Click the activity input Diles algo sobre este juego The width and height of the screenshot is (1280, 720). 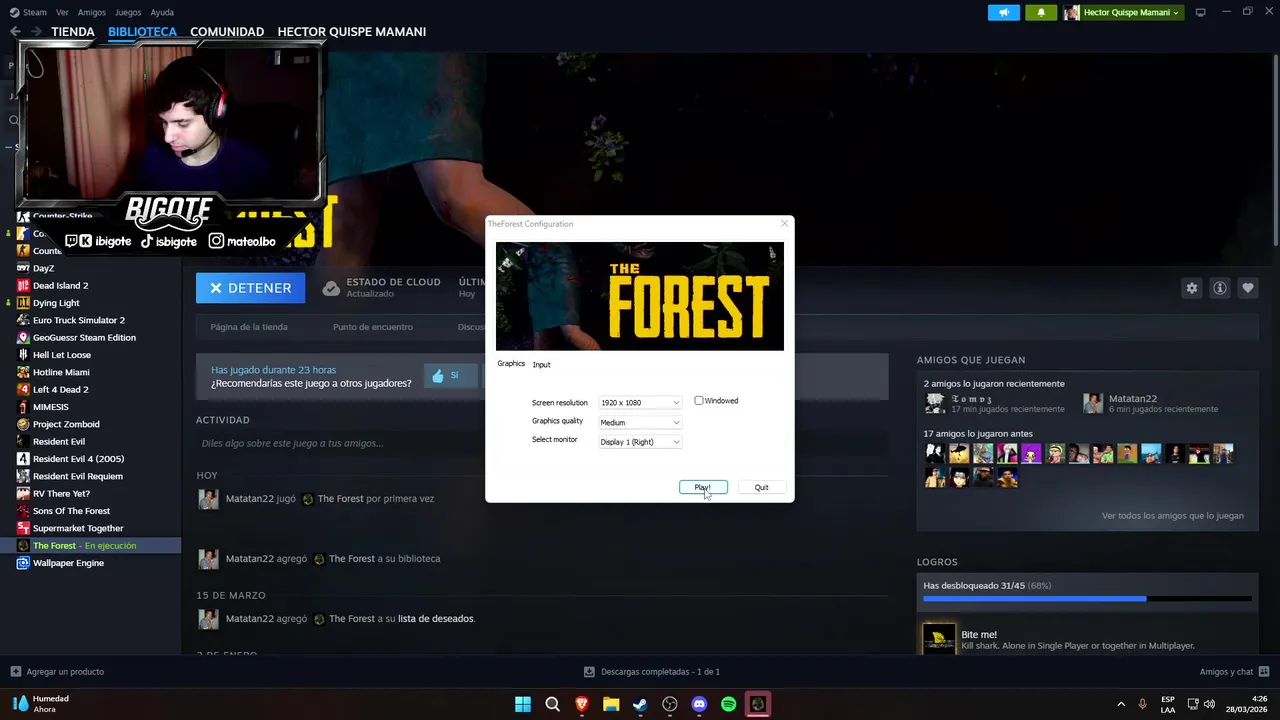tap(540, 443)
